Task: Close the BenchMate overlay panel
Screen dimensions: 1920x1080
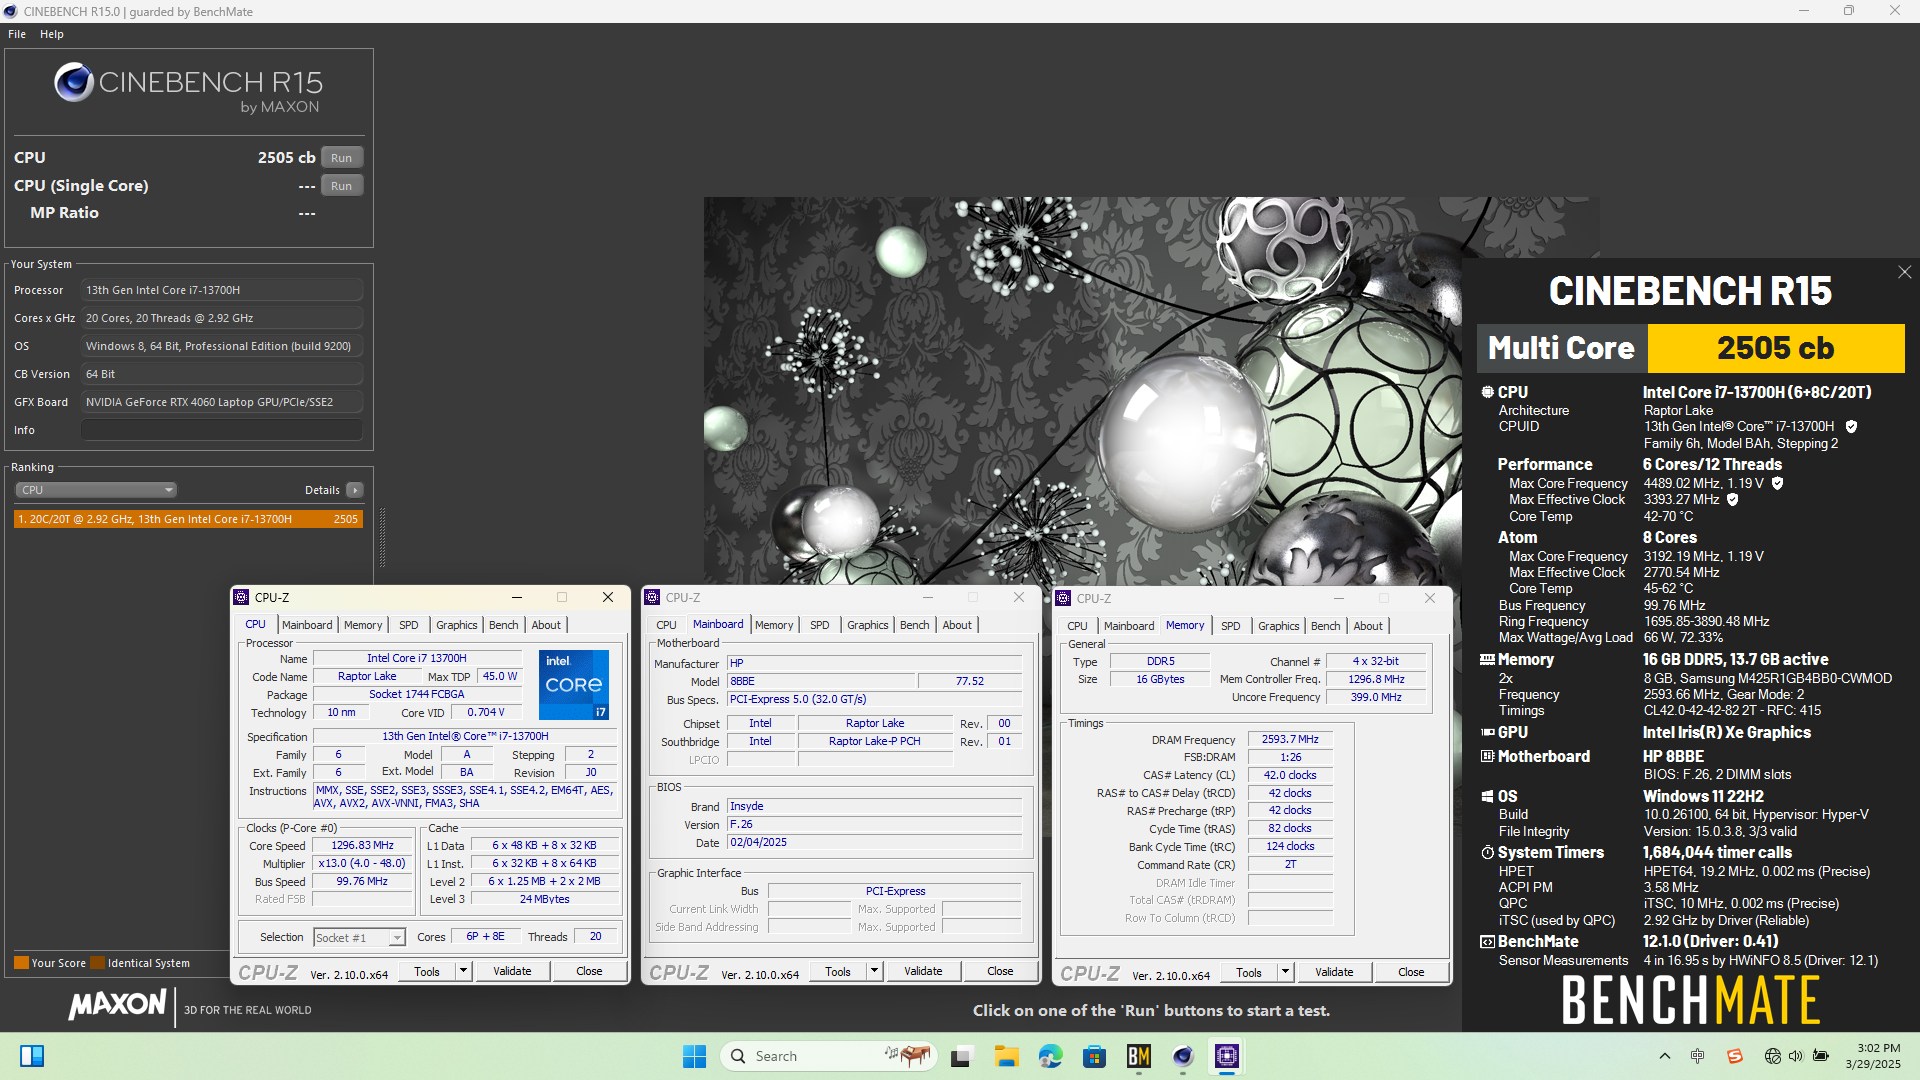Action: pos(1904,272)
